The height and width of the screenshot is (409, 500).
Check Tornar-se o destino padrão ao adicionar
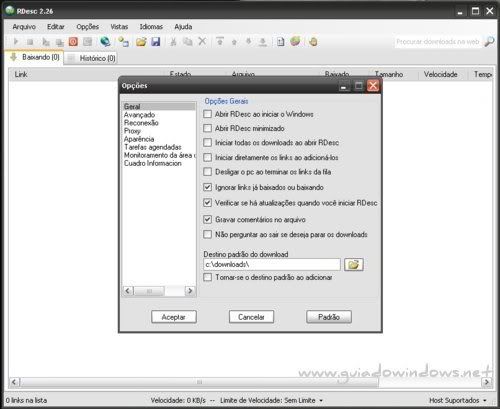pos(207,277)
